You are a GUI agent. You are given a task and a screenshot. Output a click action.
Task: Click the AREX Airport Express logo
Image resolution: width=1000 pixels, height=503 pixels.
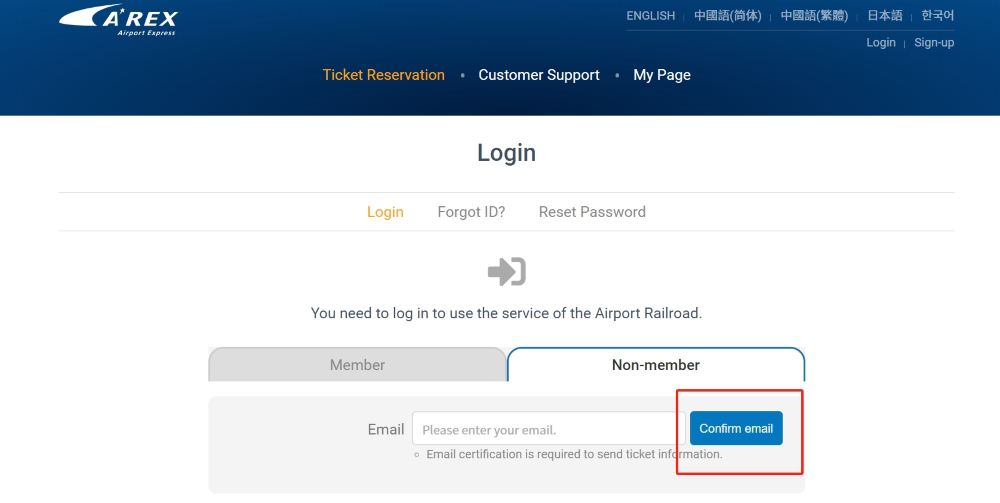(x=118, y=20)
